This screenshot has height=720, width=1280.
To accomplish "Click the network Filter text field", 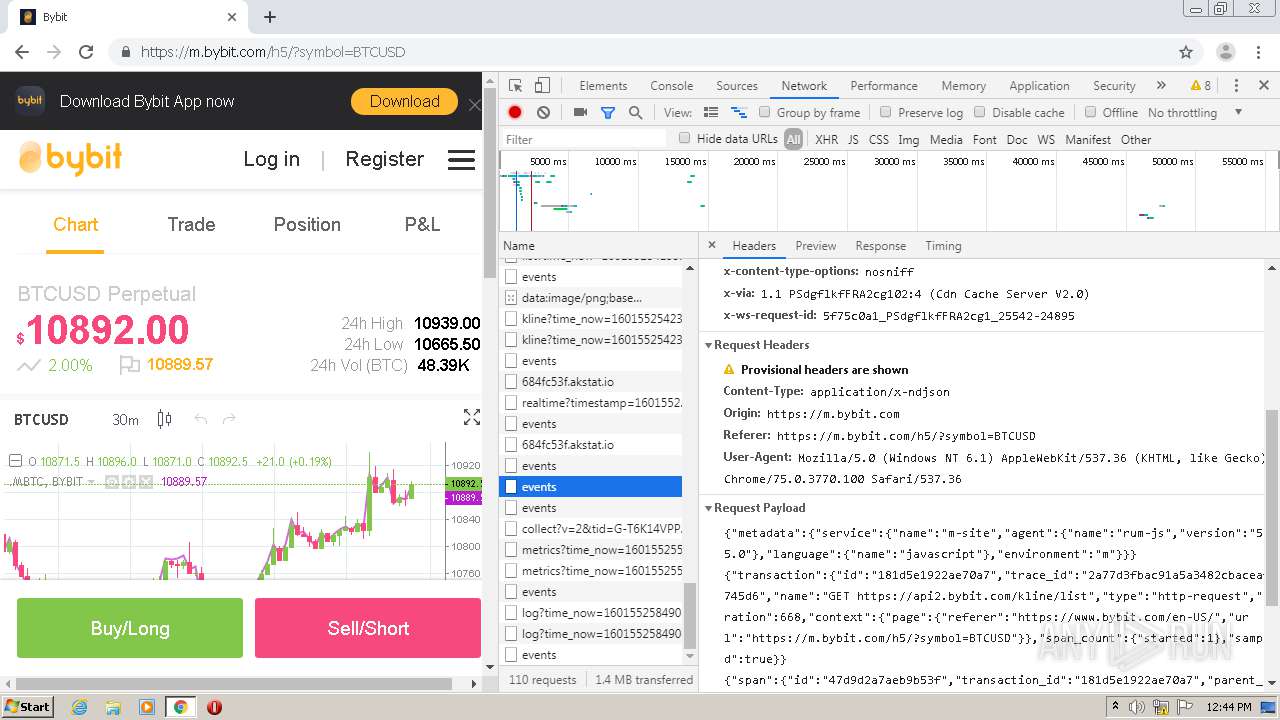I will coord(584,139).
